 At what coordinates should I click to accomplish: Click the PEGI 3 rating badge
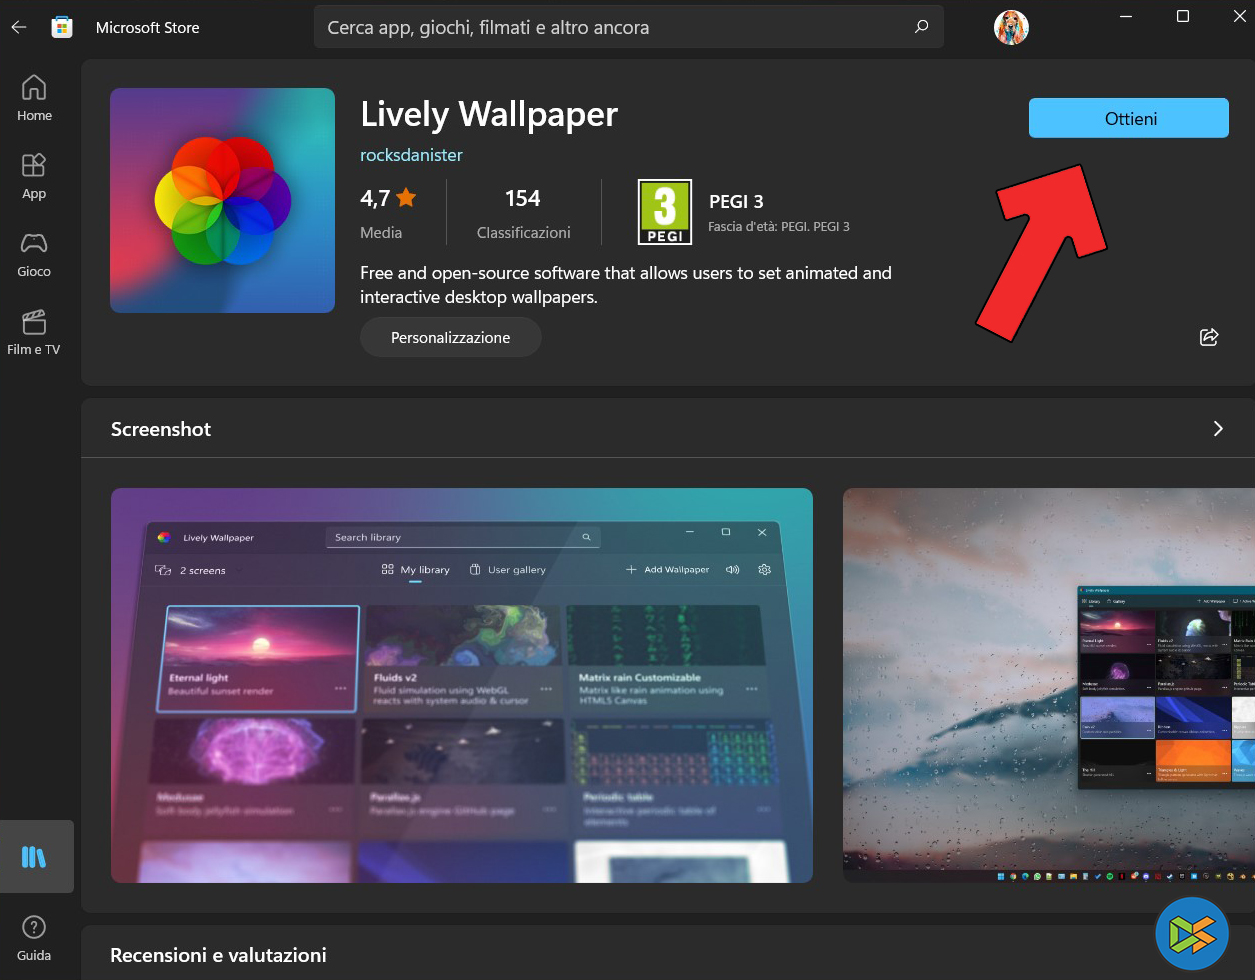pos(665,212)
